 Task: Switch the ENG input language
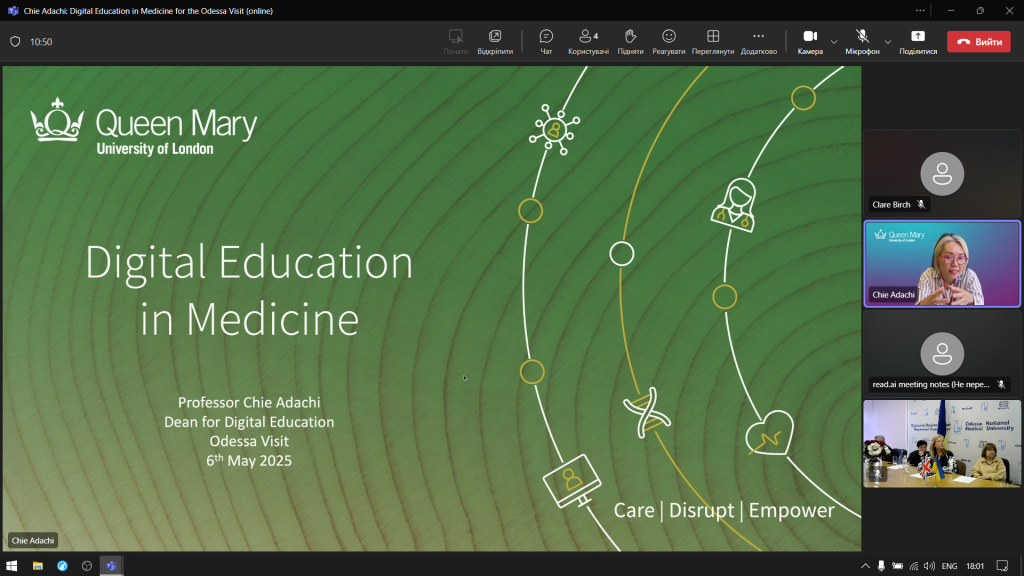click(950, 566)
